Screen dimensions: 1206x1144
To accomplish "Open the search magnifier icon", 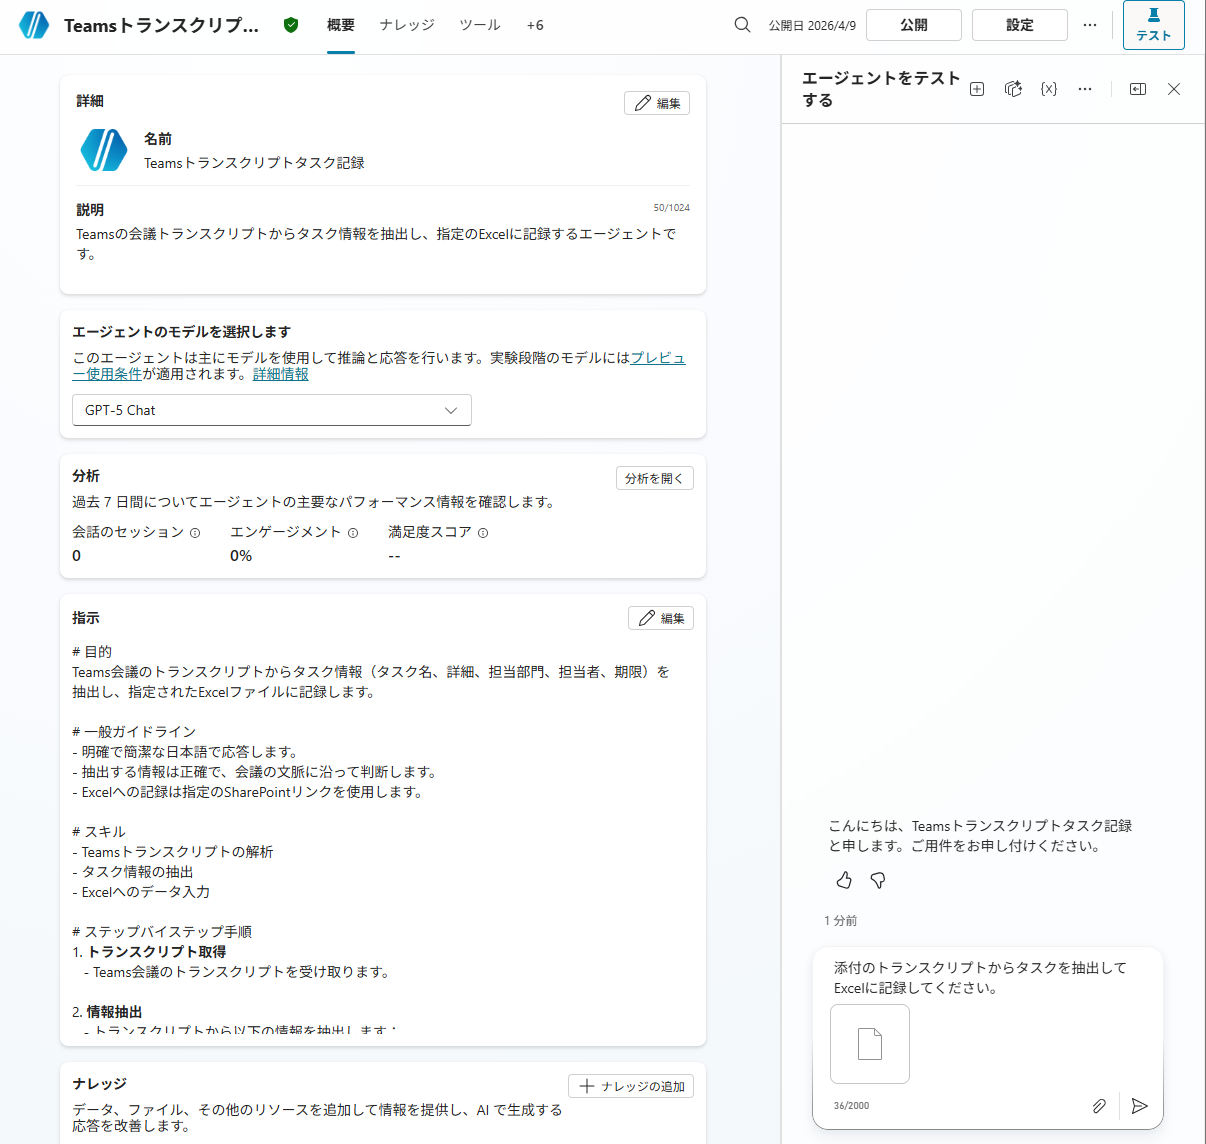I will (x=742, y=25).
